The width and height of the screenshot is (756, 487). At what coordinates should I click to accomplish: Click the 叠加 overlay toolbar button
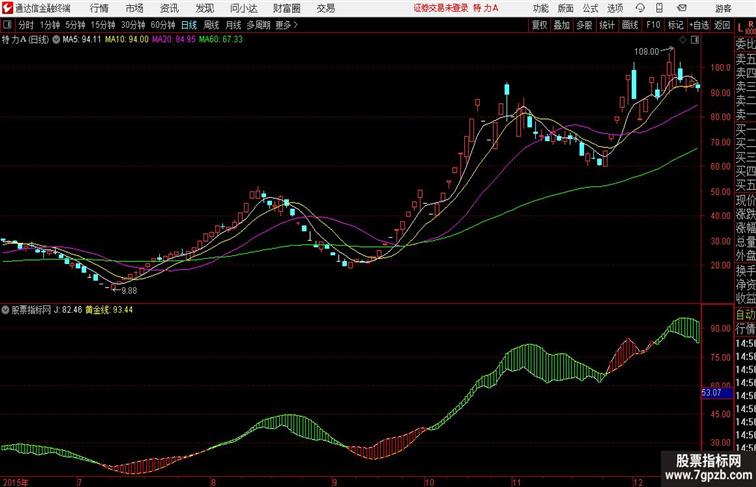[562, 25]
